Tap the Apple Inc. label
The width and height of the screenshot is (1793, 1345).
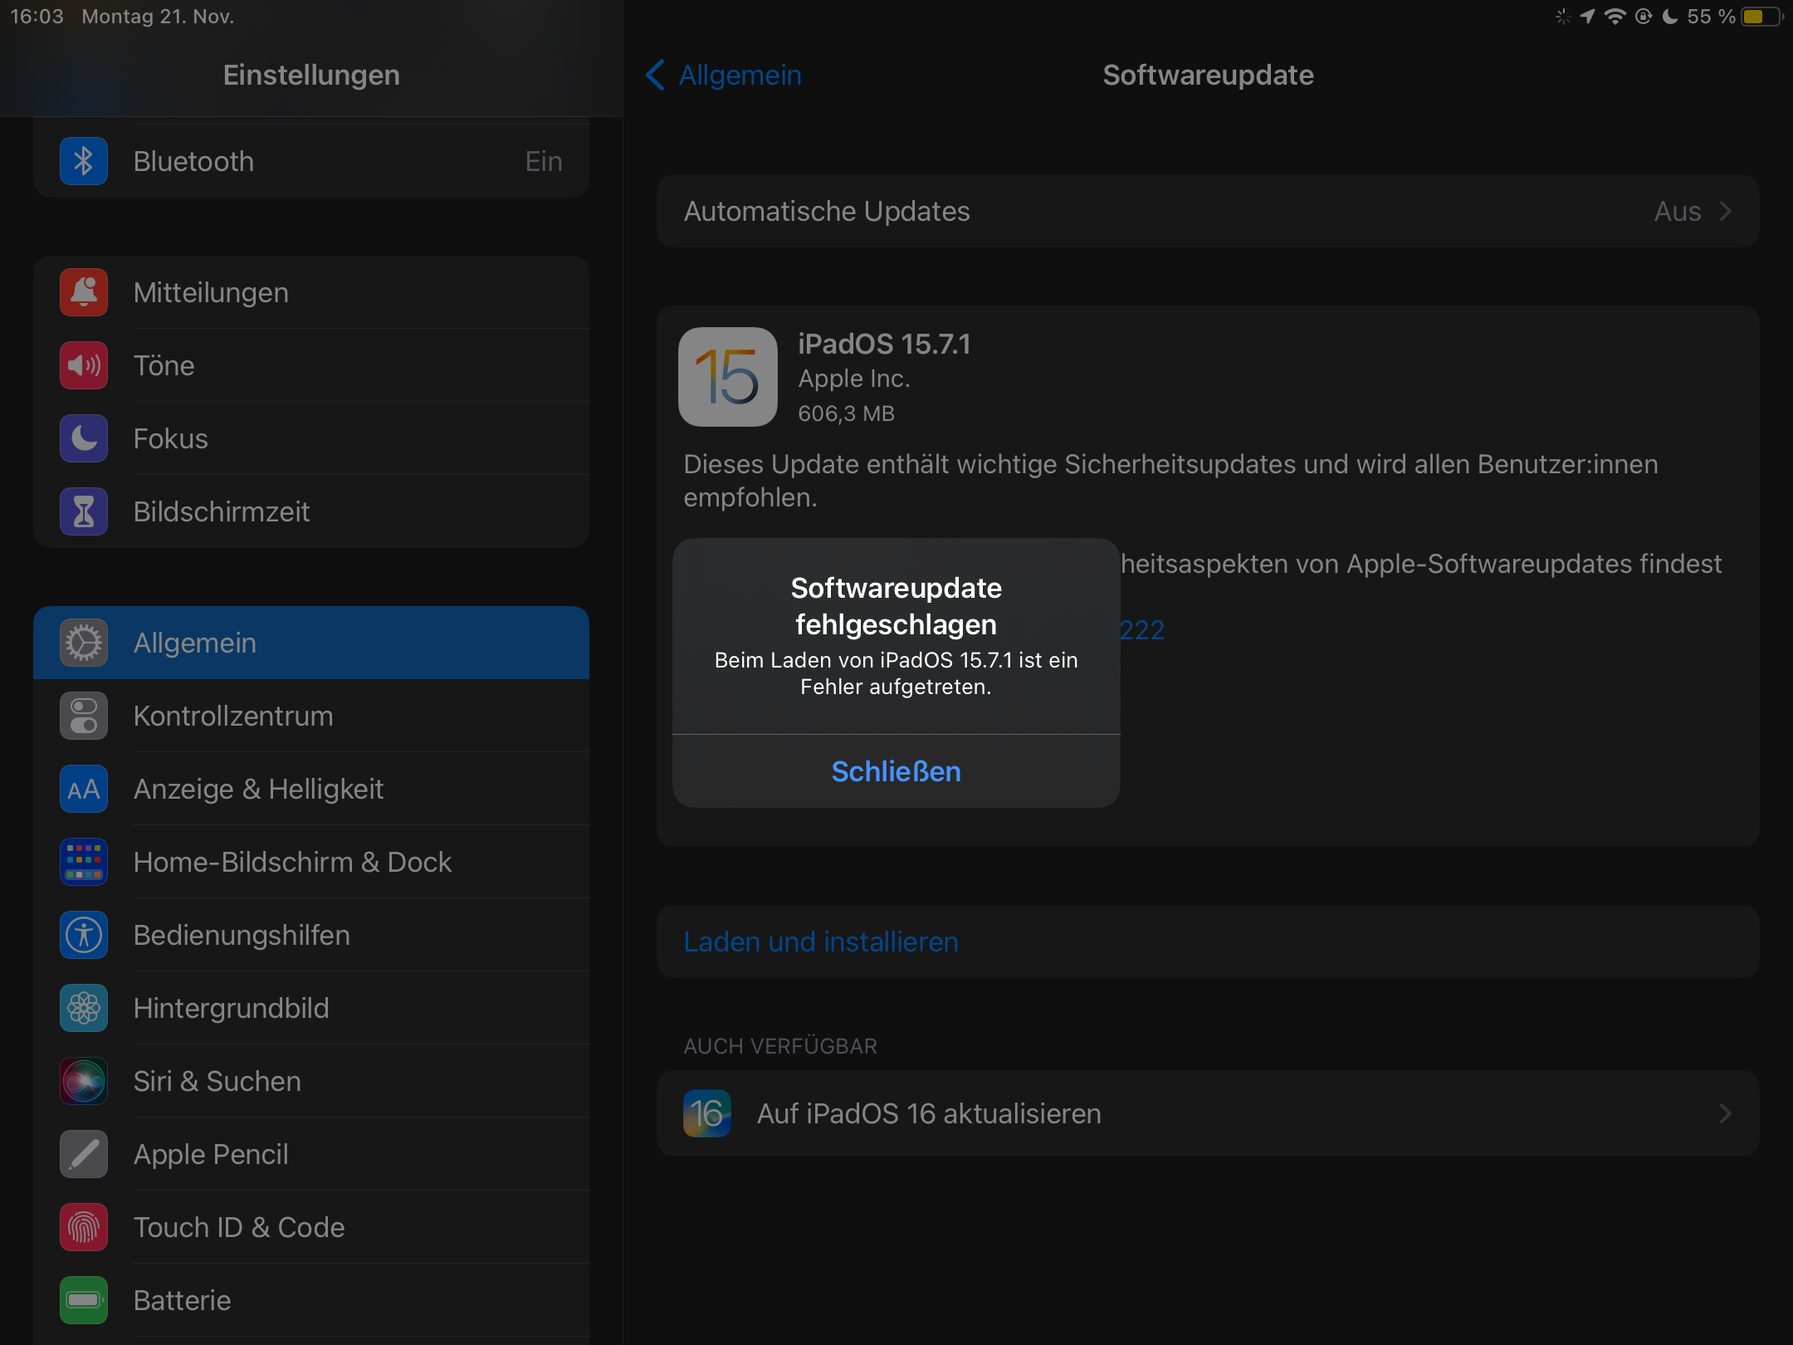[x=854, y=379]
